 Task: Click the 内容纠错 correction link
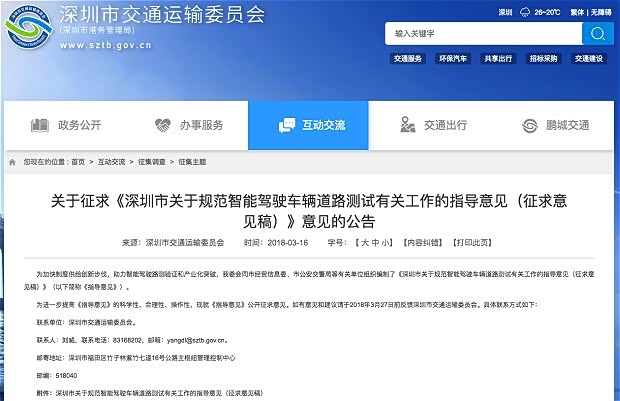pyautogui.click(x=422, y=243)
